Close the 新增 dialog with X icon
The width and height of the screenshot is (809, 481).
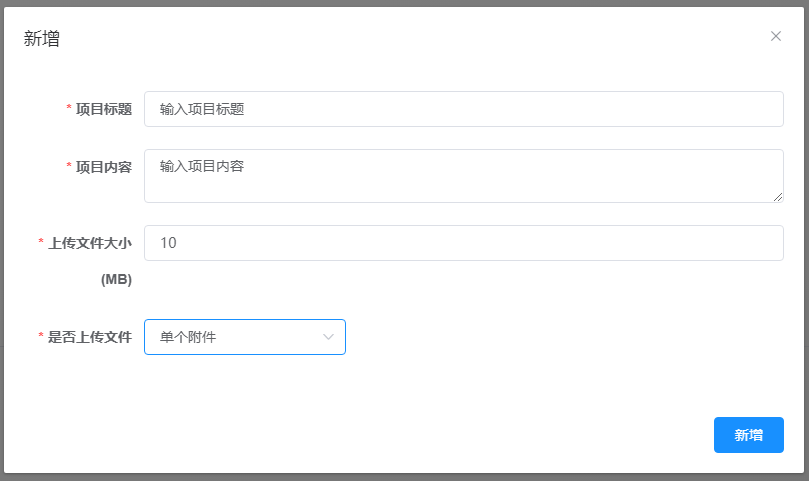776,36
